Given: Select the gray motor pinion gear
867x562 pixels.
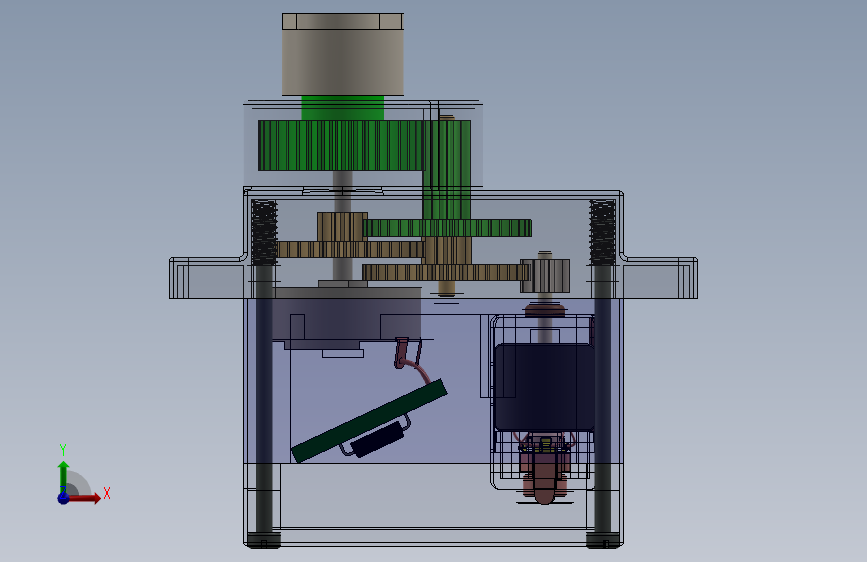Looking at the screenshot, I should point(545,276).
